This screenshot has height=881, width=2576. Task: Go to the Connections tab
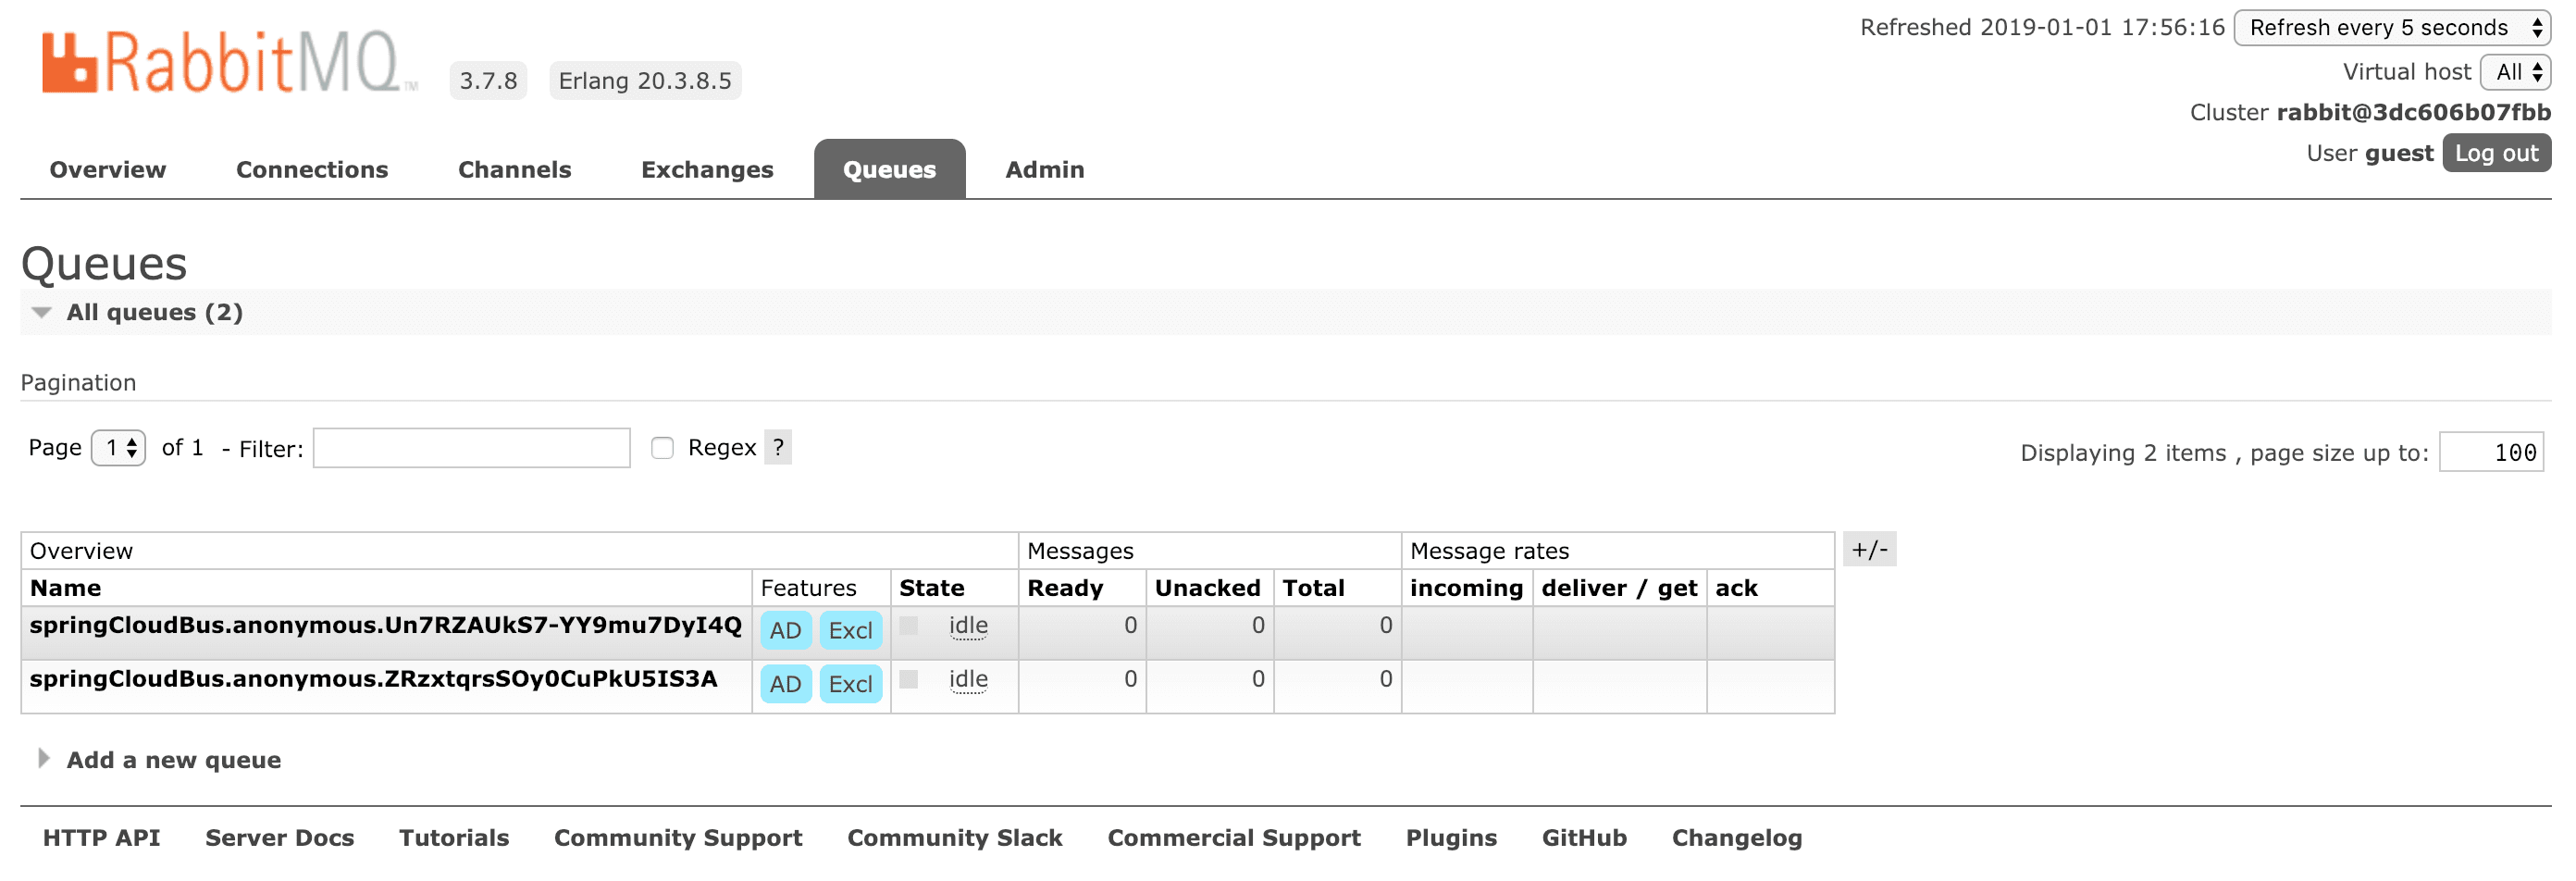click(312, 170)
